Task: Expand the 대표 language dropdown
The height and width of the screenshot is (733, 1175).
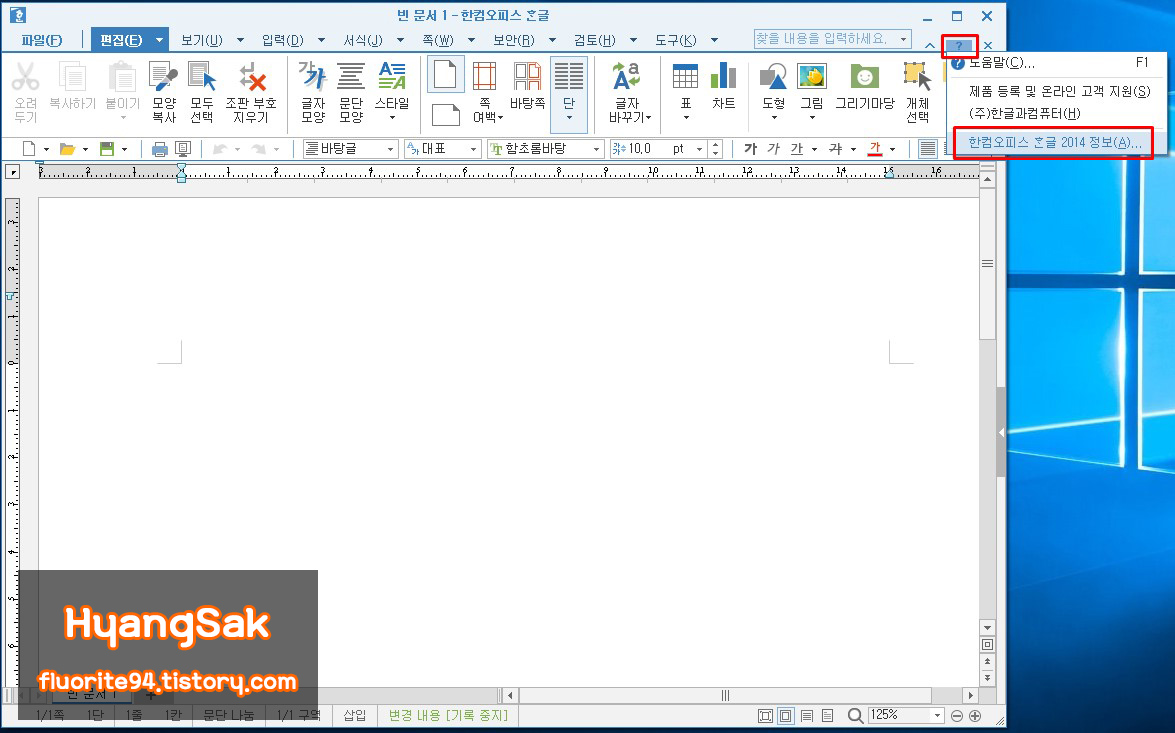Action: tap(473, 149)
